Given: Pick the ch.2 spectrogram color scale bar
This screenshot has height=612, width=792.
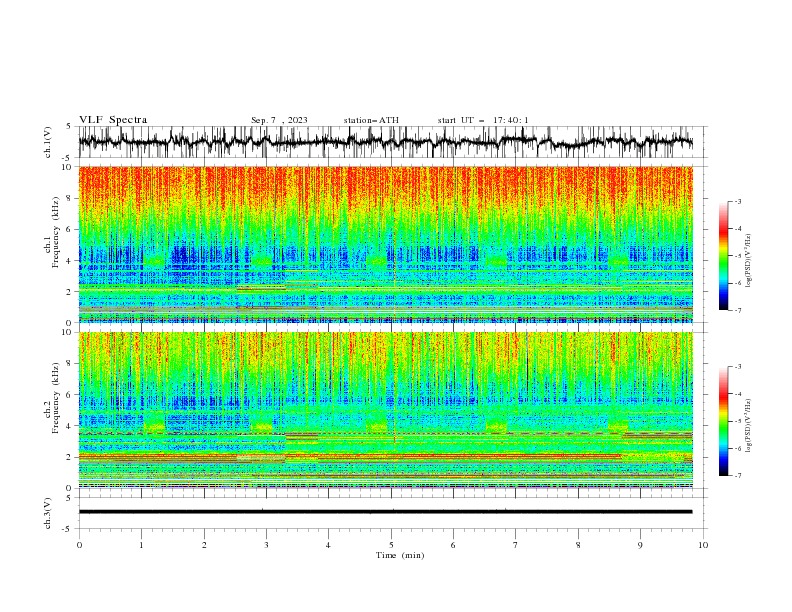Looking at the screenshot, I should (723, 421).
